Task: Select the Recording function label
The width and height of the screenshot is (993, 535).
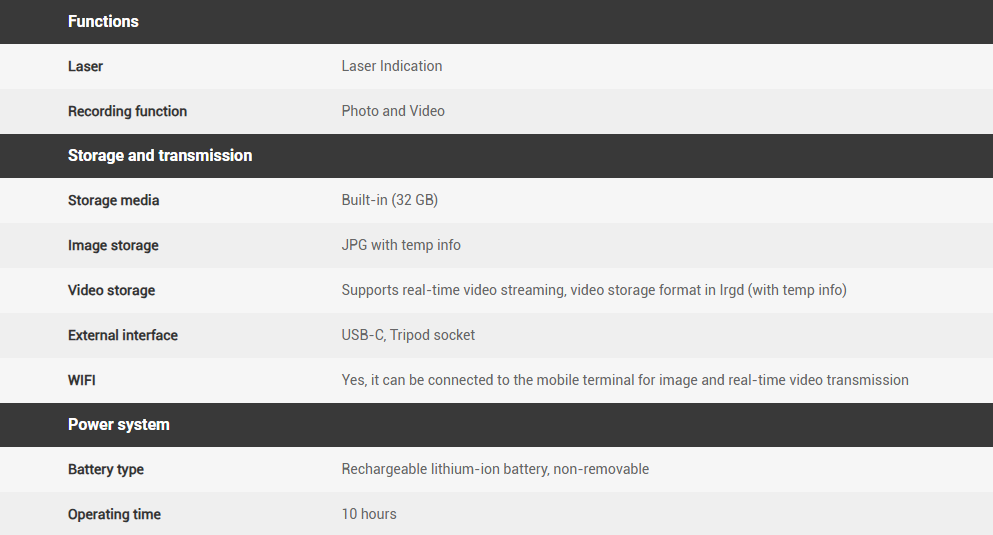Action: (127, 111)
